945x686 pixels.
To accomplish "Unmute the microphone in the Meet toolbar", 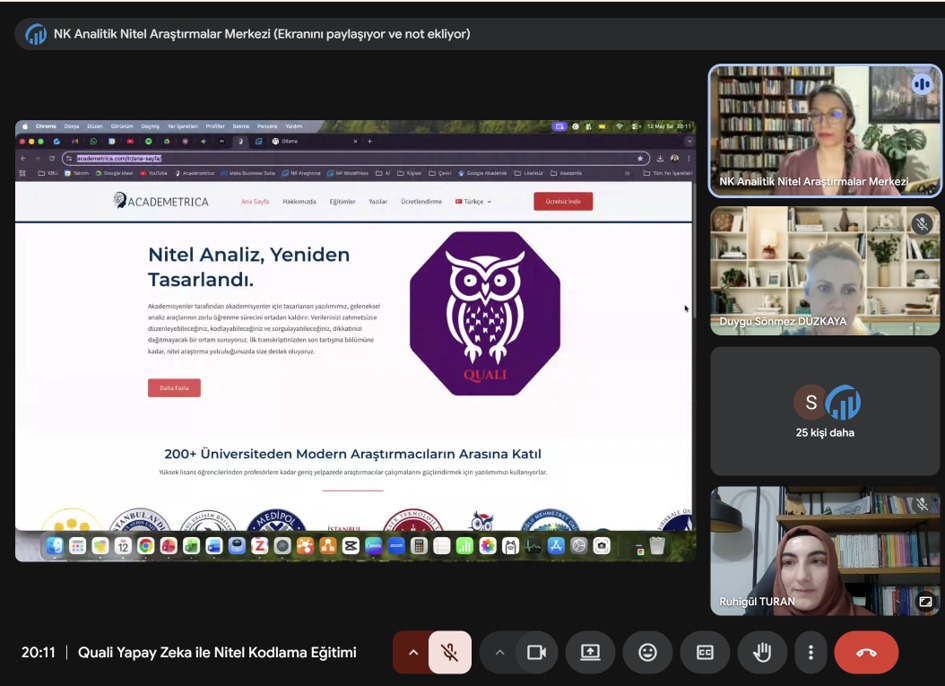I will pyautogui.click(x=450, y=652).
